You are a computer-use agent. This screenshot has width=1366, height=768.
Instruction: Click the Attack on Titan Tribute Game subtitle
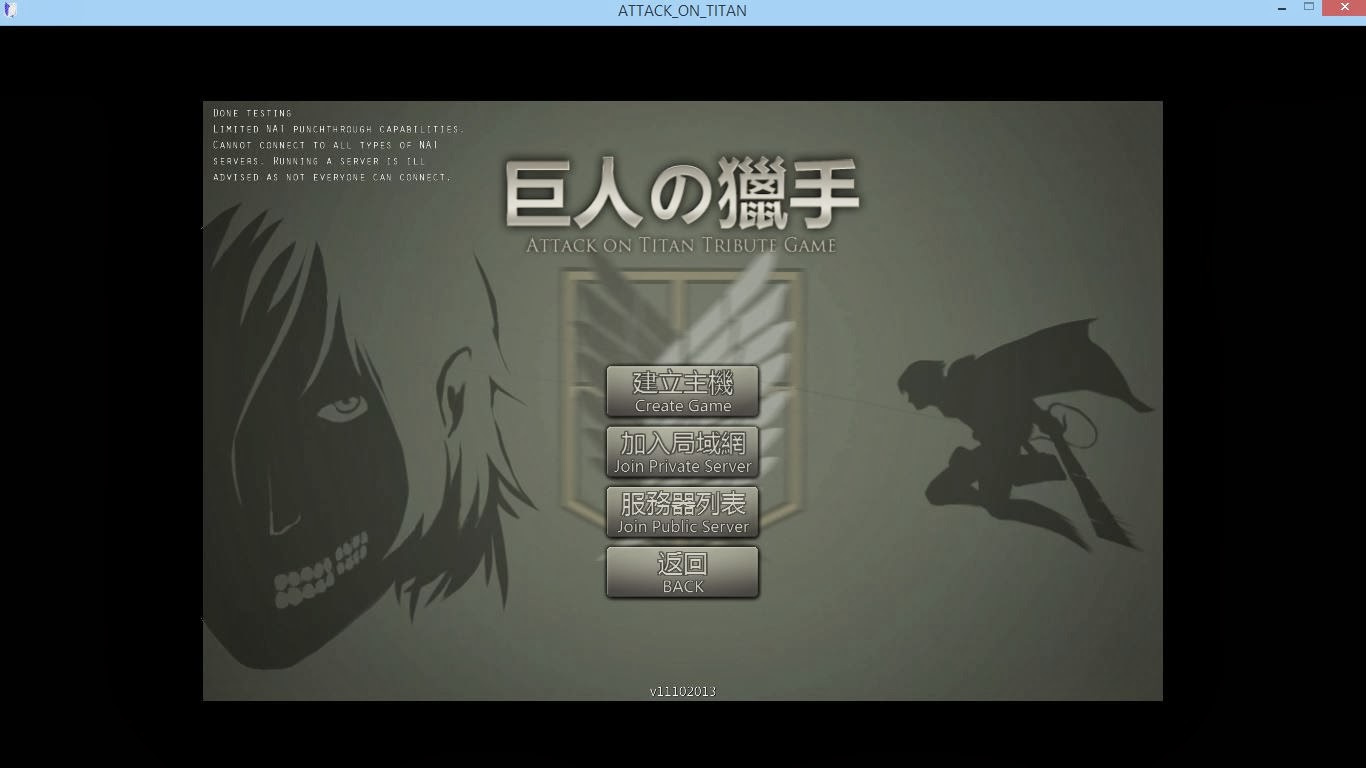[x=681, y=245]
